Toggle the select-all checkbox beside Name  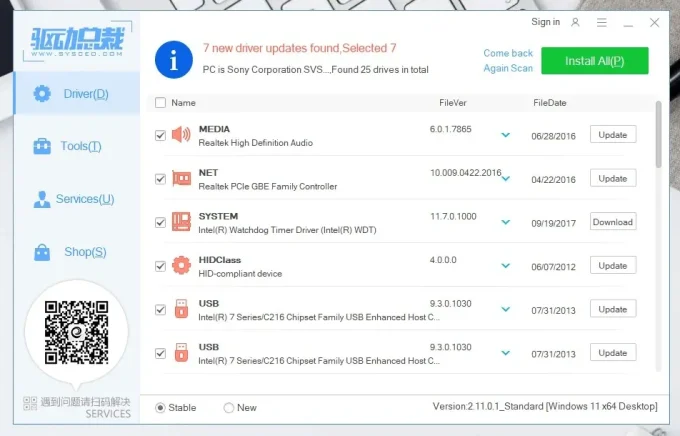(x=160, y=102)
